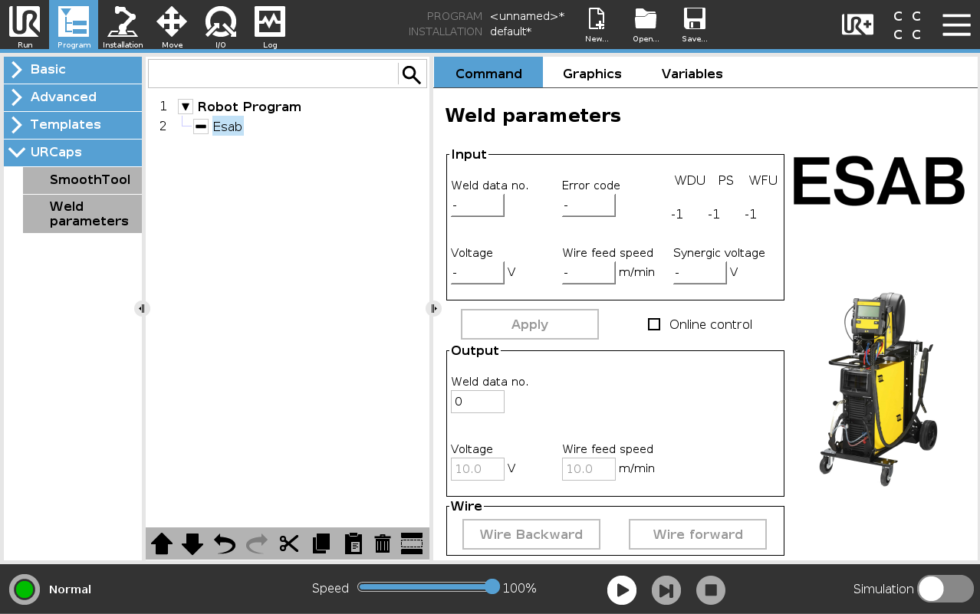
Task: Click the Save program icon
Action: (694, 25)
